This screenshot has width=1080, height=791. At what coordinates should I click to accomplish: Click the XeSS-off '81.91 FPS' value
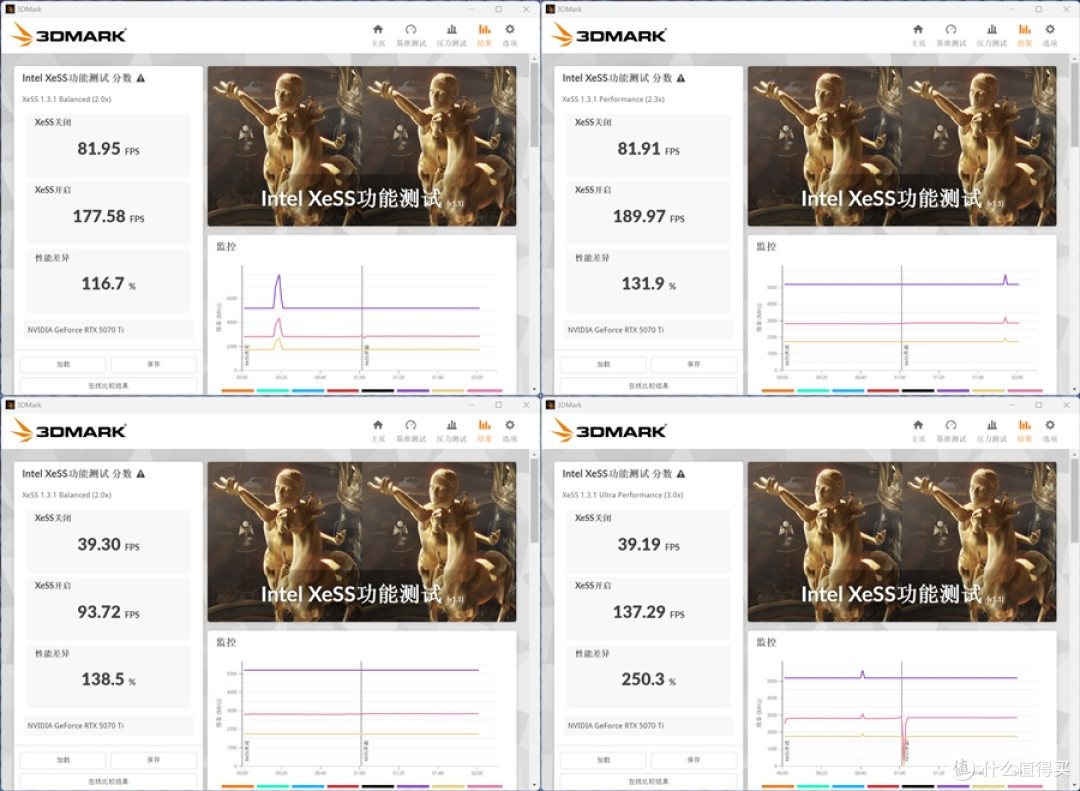649,149
